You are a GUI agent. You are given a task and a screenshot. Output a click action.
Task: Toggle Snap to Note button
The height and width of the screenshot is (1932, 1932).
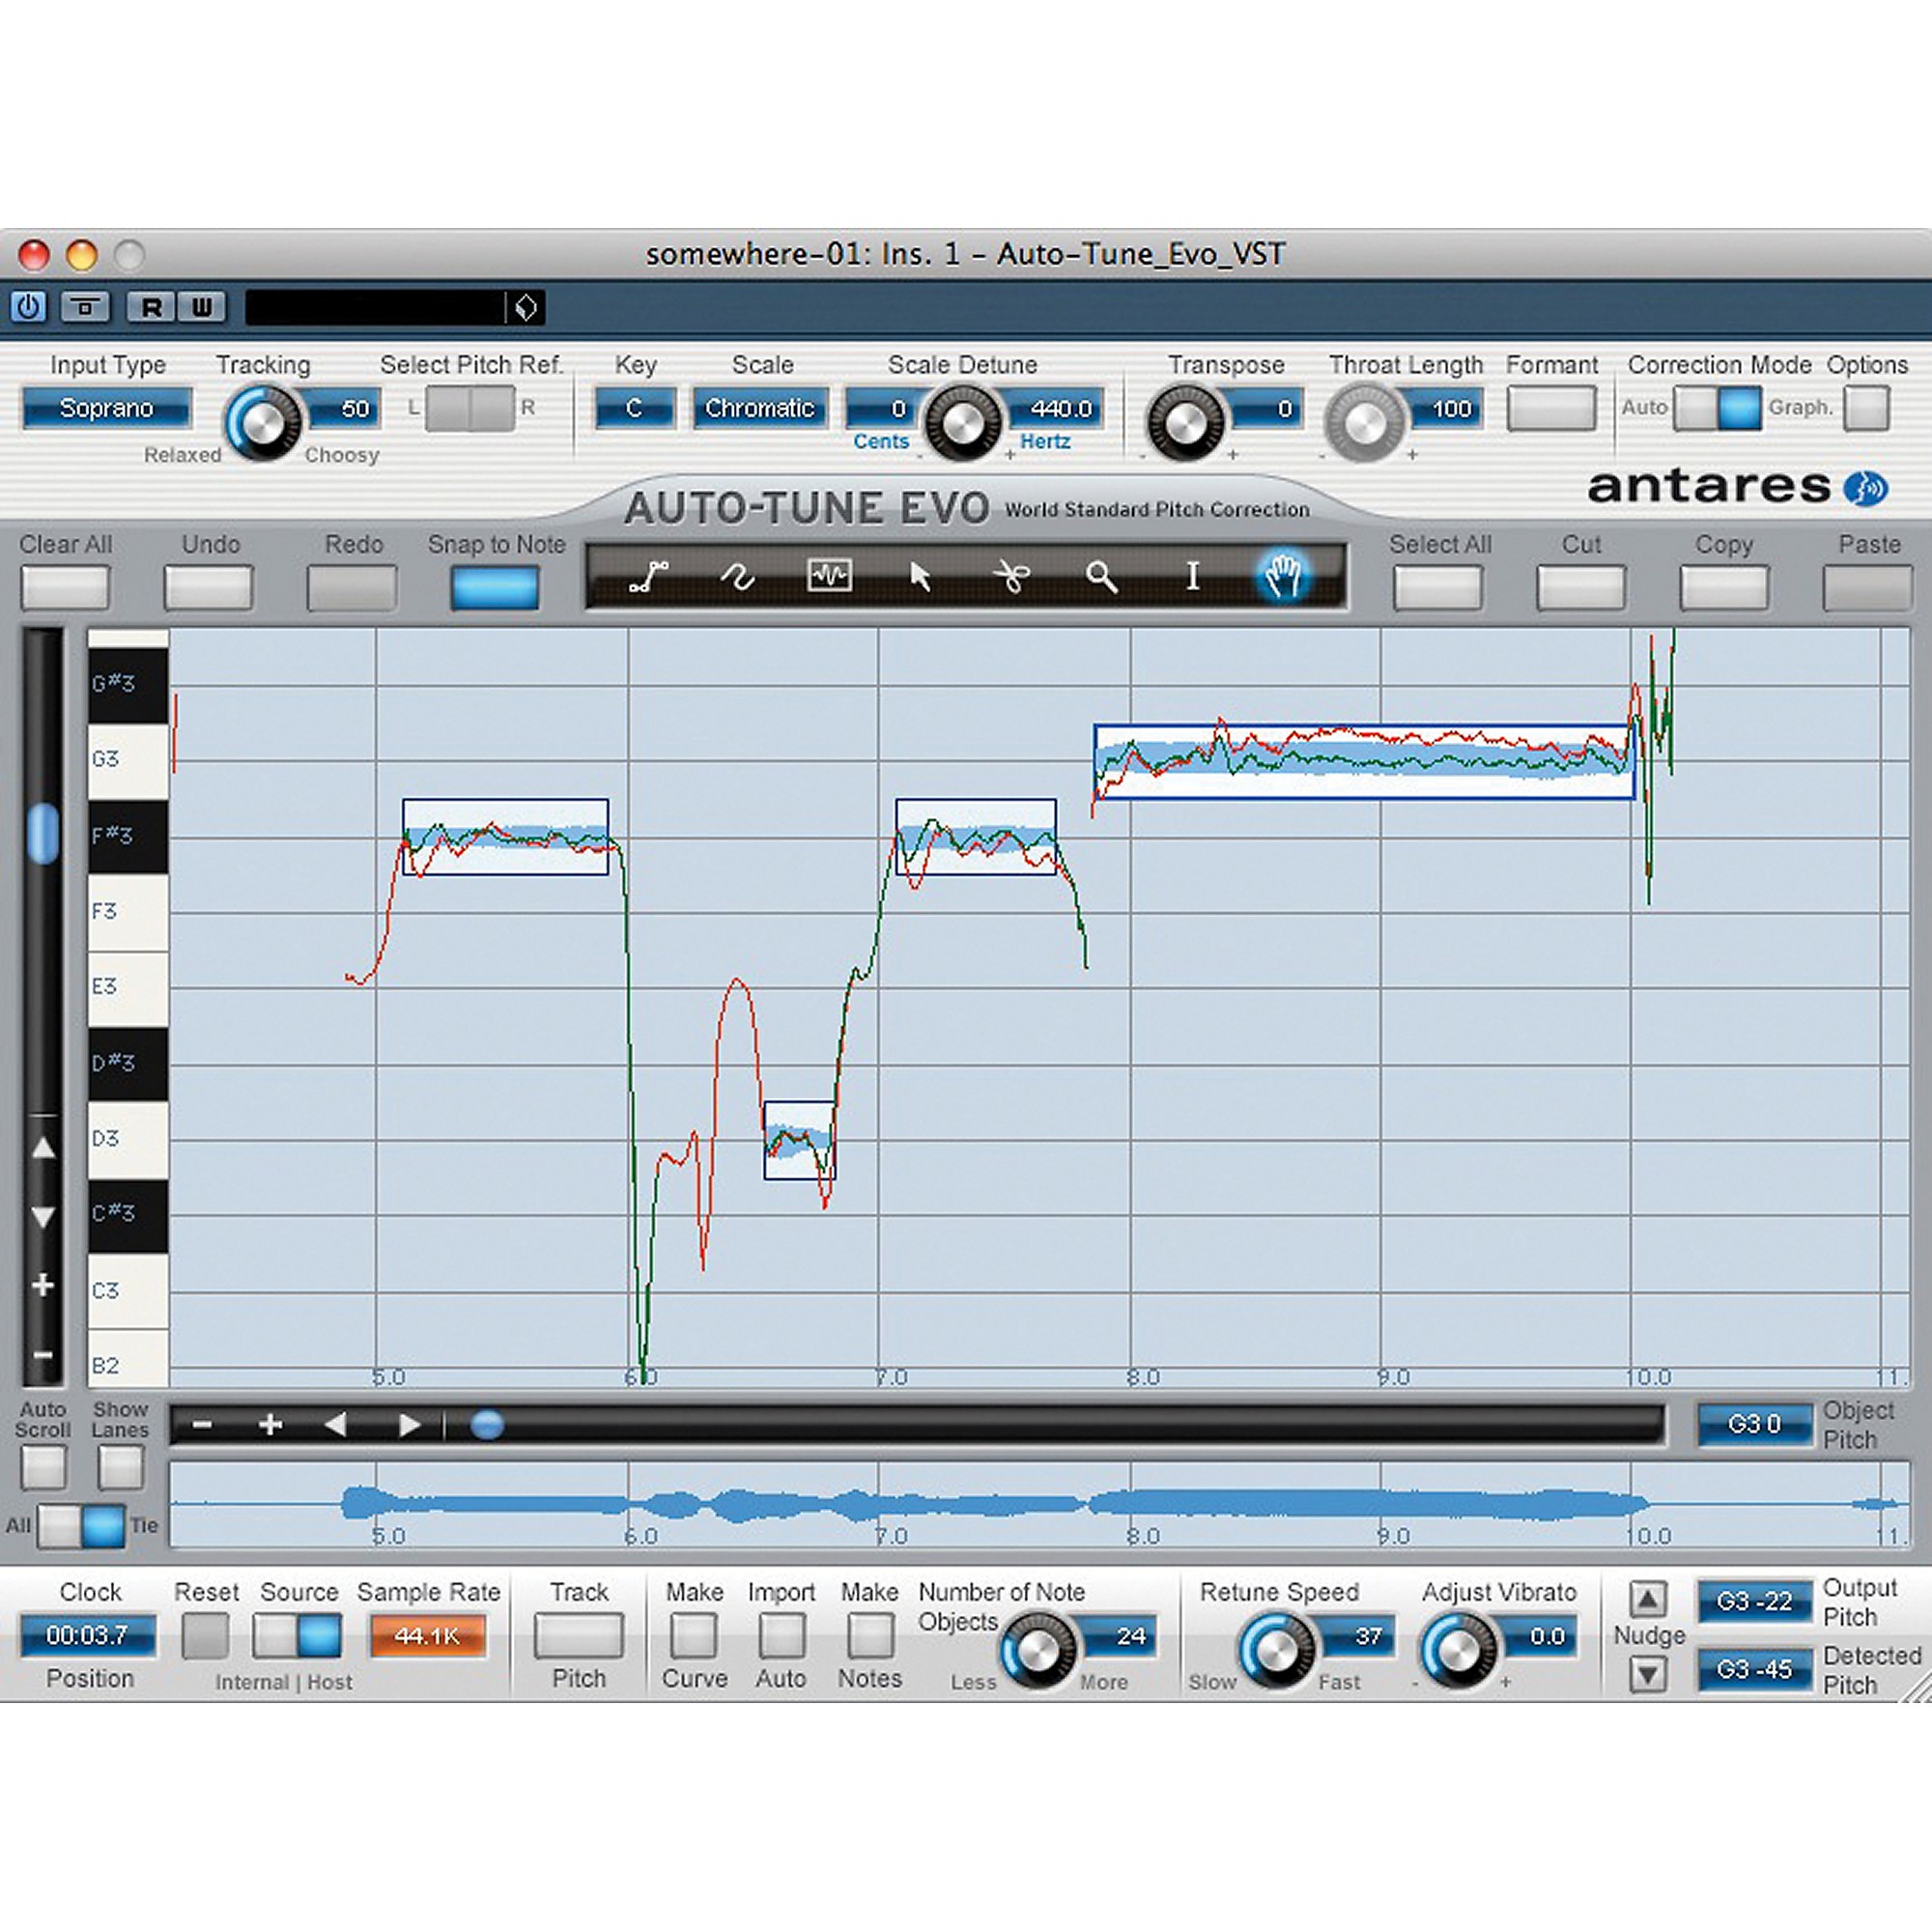[x=494, y=588]
